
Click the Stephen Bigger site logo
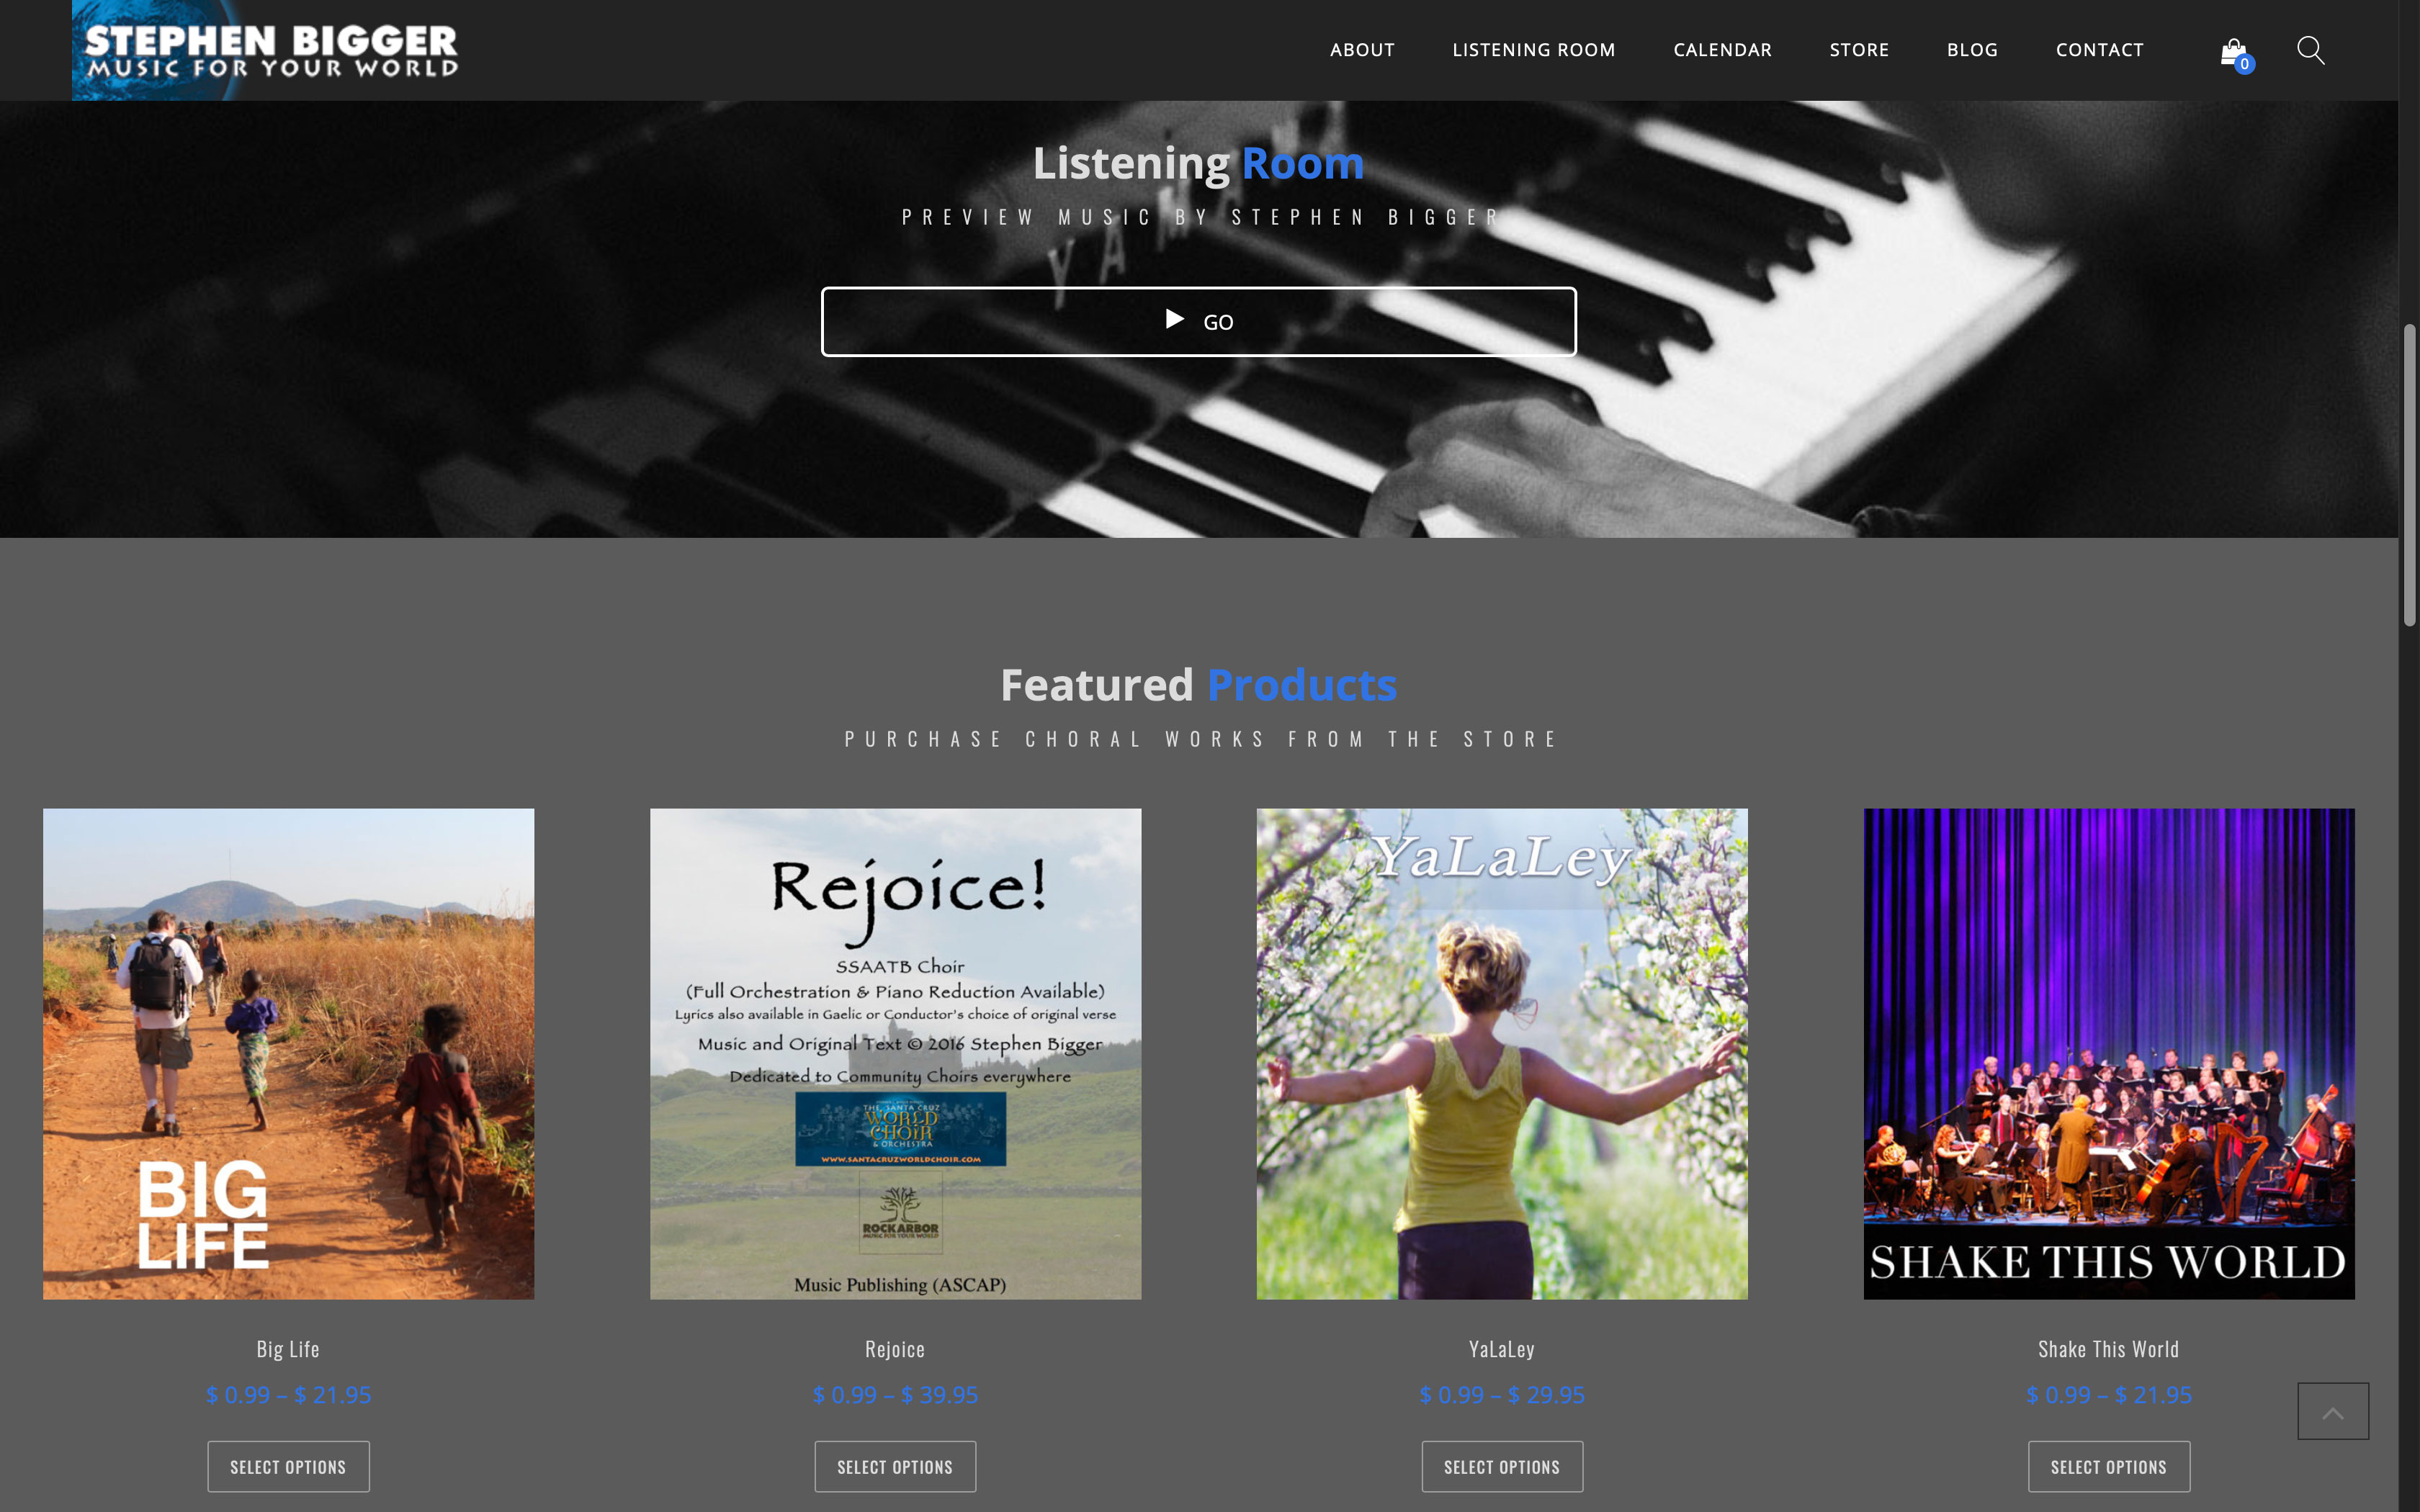(270, 50)
